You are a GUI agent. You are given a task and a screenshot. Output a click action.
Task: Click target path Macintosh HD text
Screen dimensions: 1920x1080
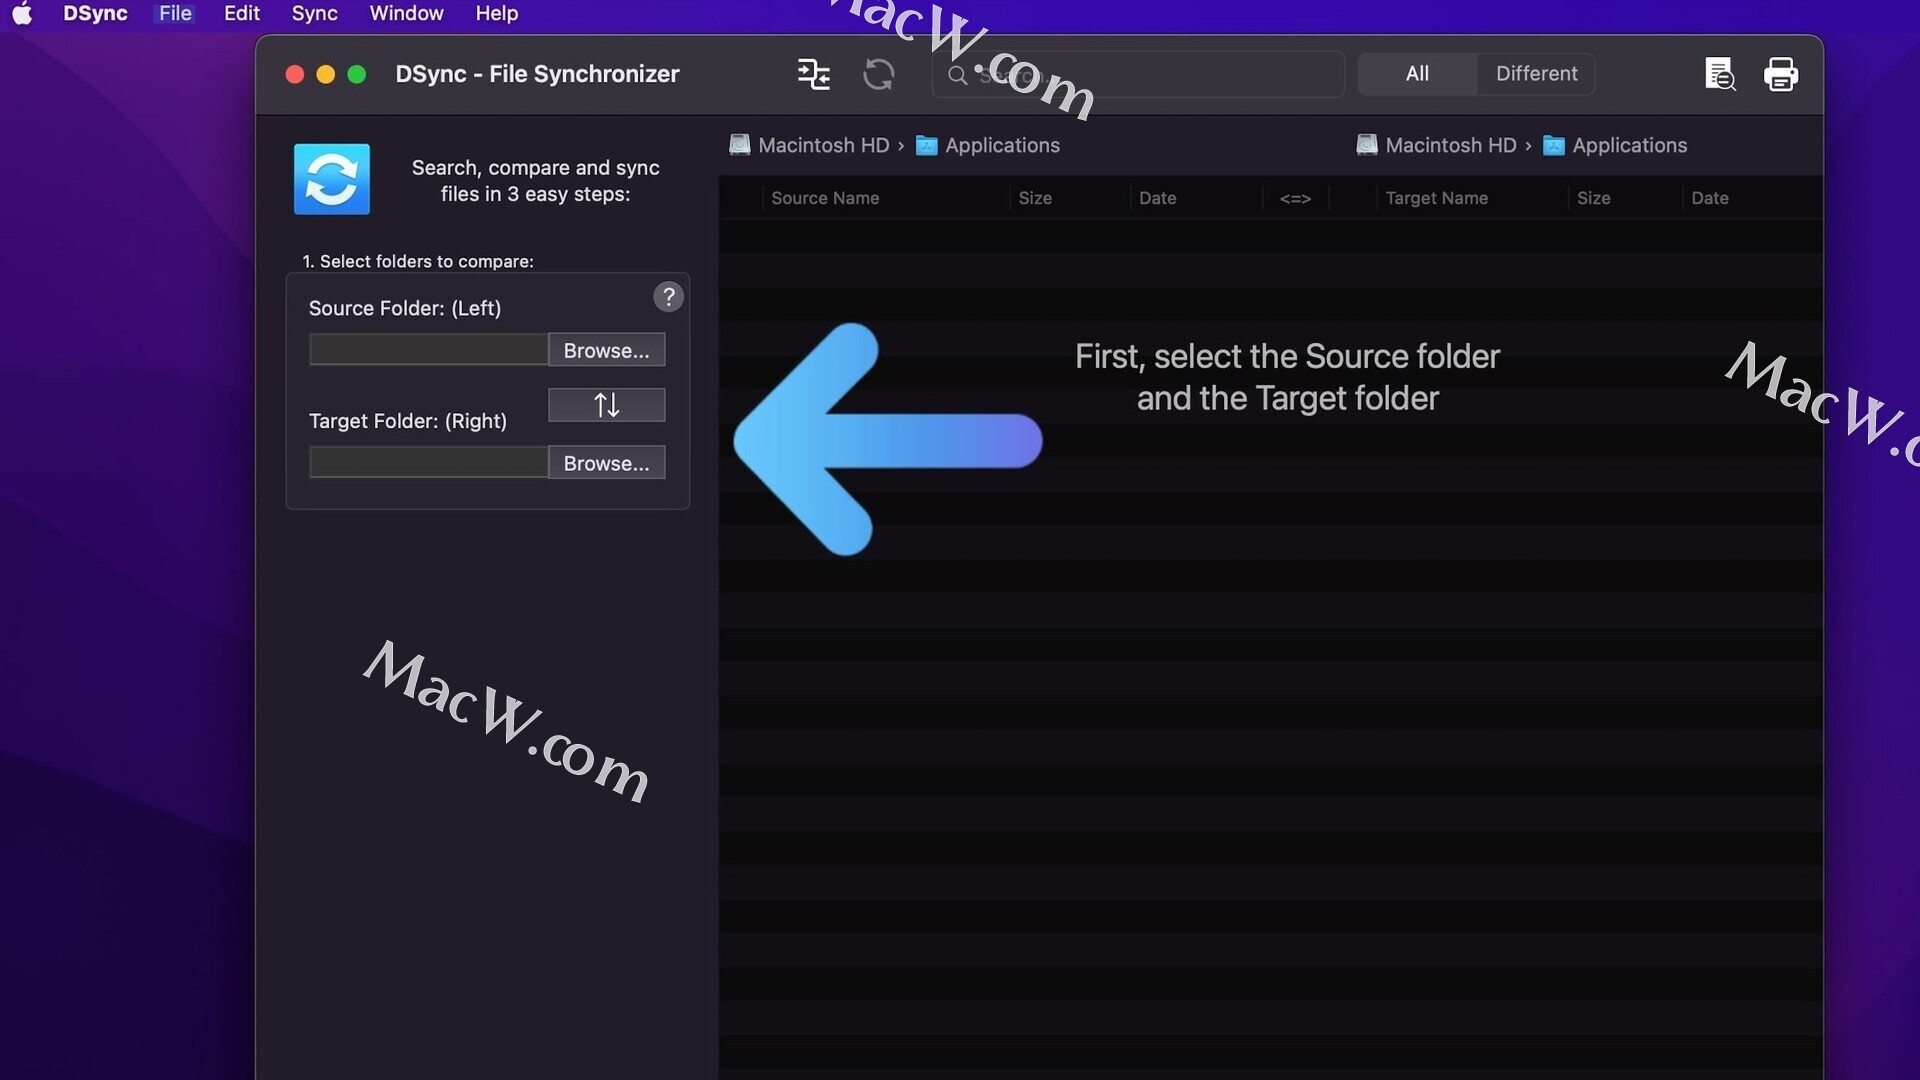1450,145
